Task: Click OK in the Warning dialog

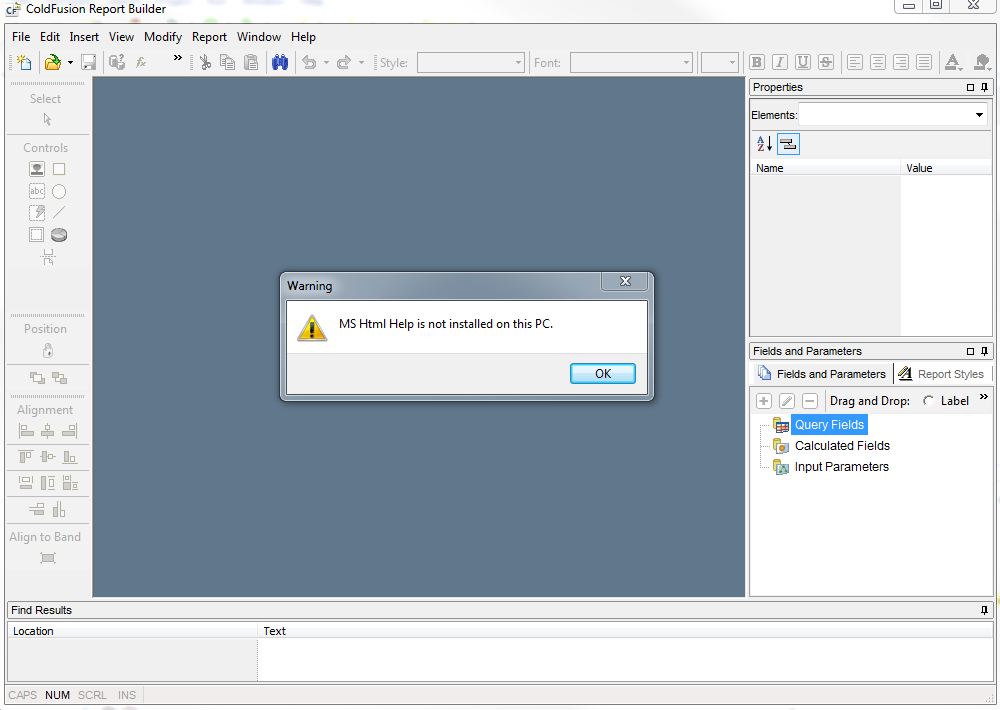Action: pos(603,373)
